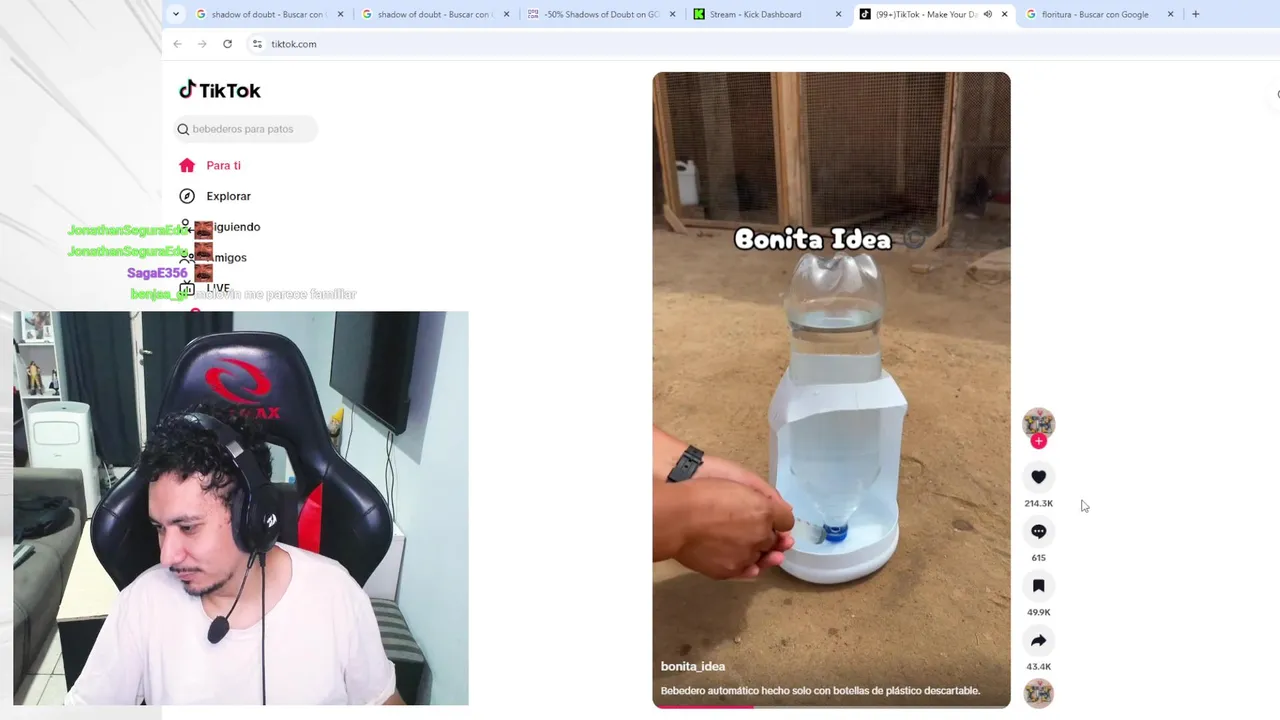Screen dimensions: 1280x720
Task: Reload the page with the refresh icon
Action: (227, 44)
